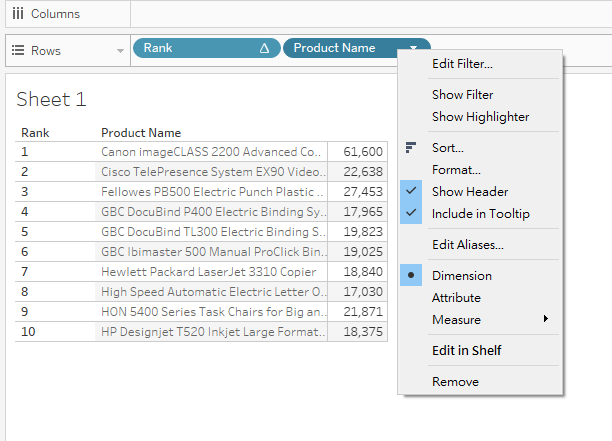Choose Attribute in the context menu
Viewport: 612px width, 441px height.
pos(456,298)
